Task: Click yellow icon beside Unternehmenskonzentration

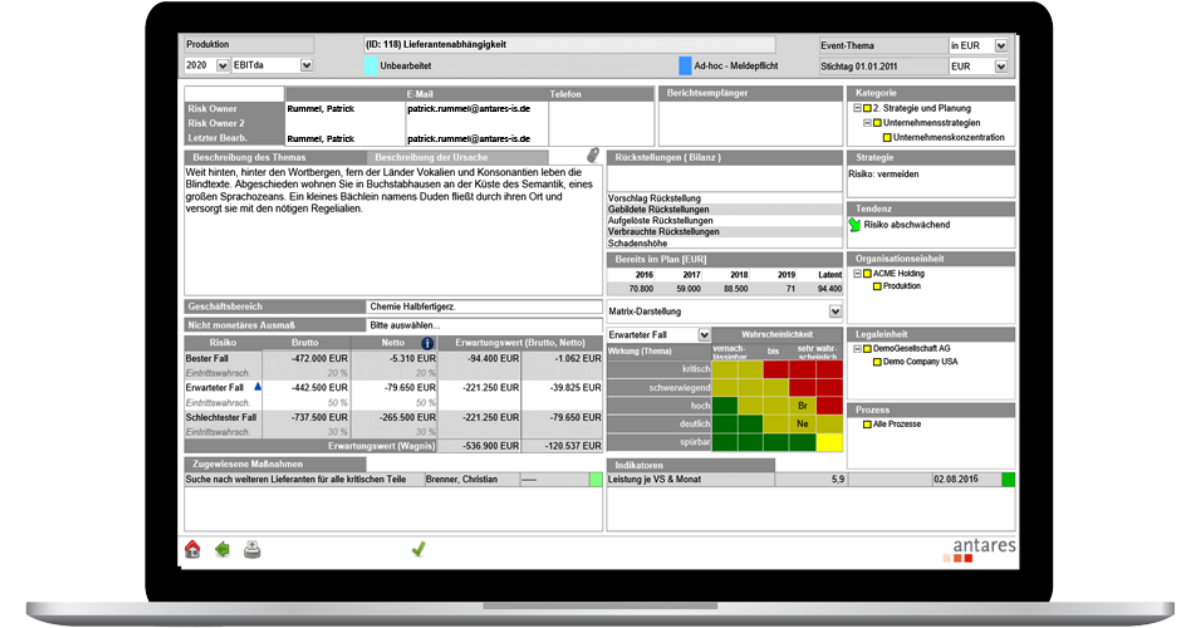Action: [x=888, y=138]
